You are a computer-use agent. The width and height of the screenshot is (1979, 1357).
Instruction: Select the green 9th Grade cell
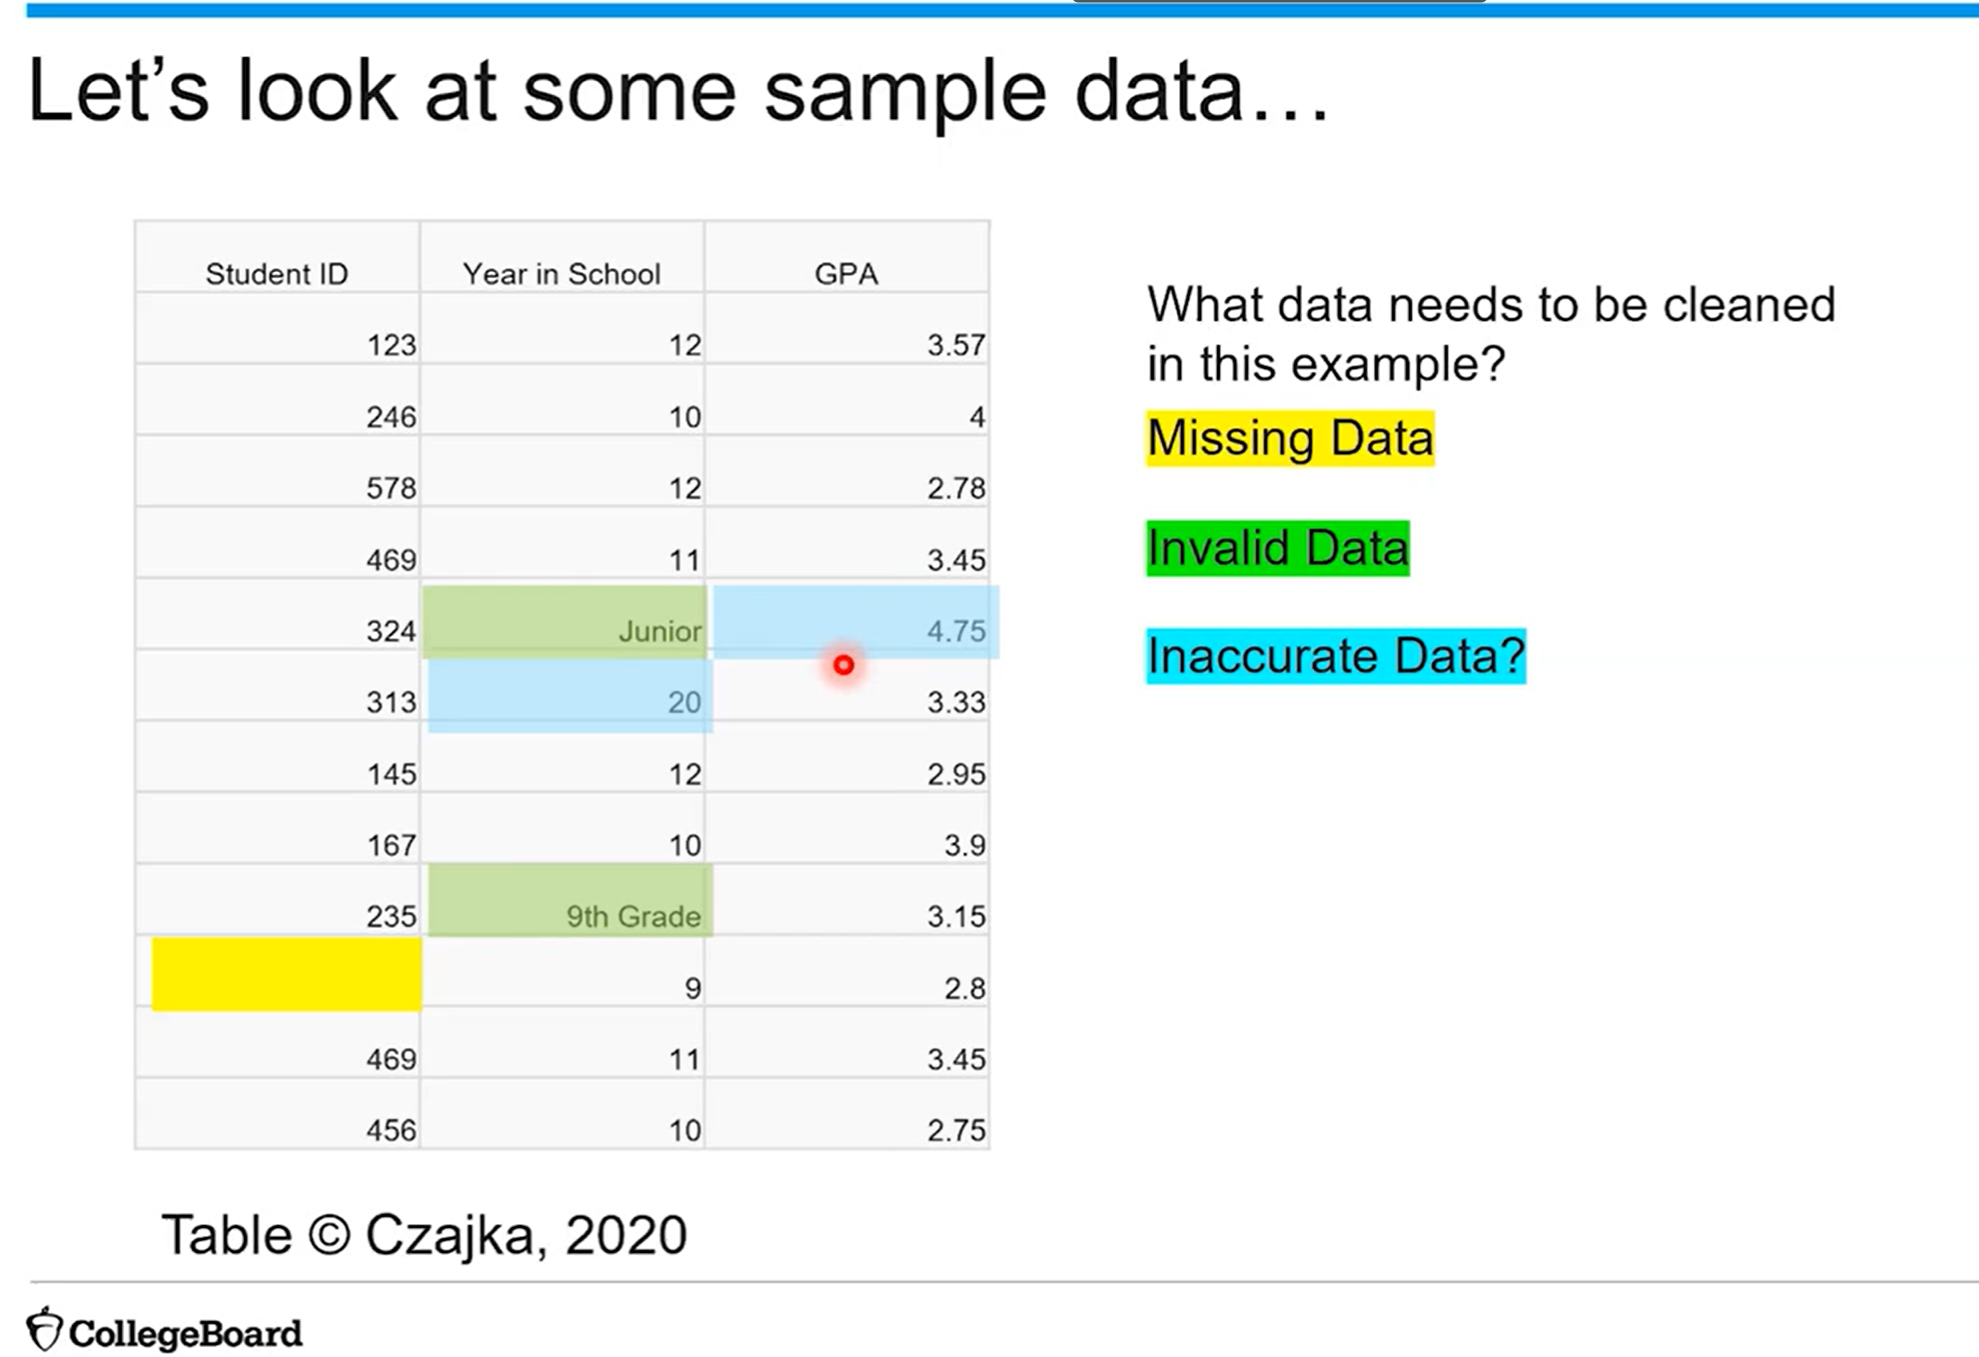coord(570,901)
